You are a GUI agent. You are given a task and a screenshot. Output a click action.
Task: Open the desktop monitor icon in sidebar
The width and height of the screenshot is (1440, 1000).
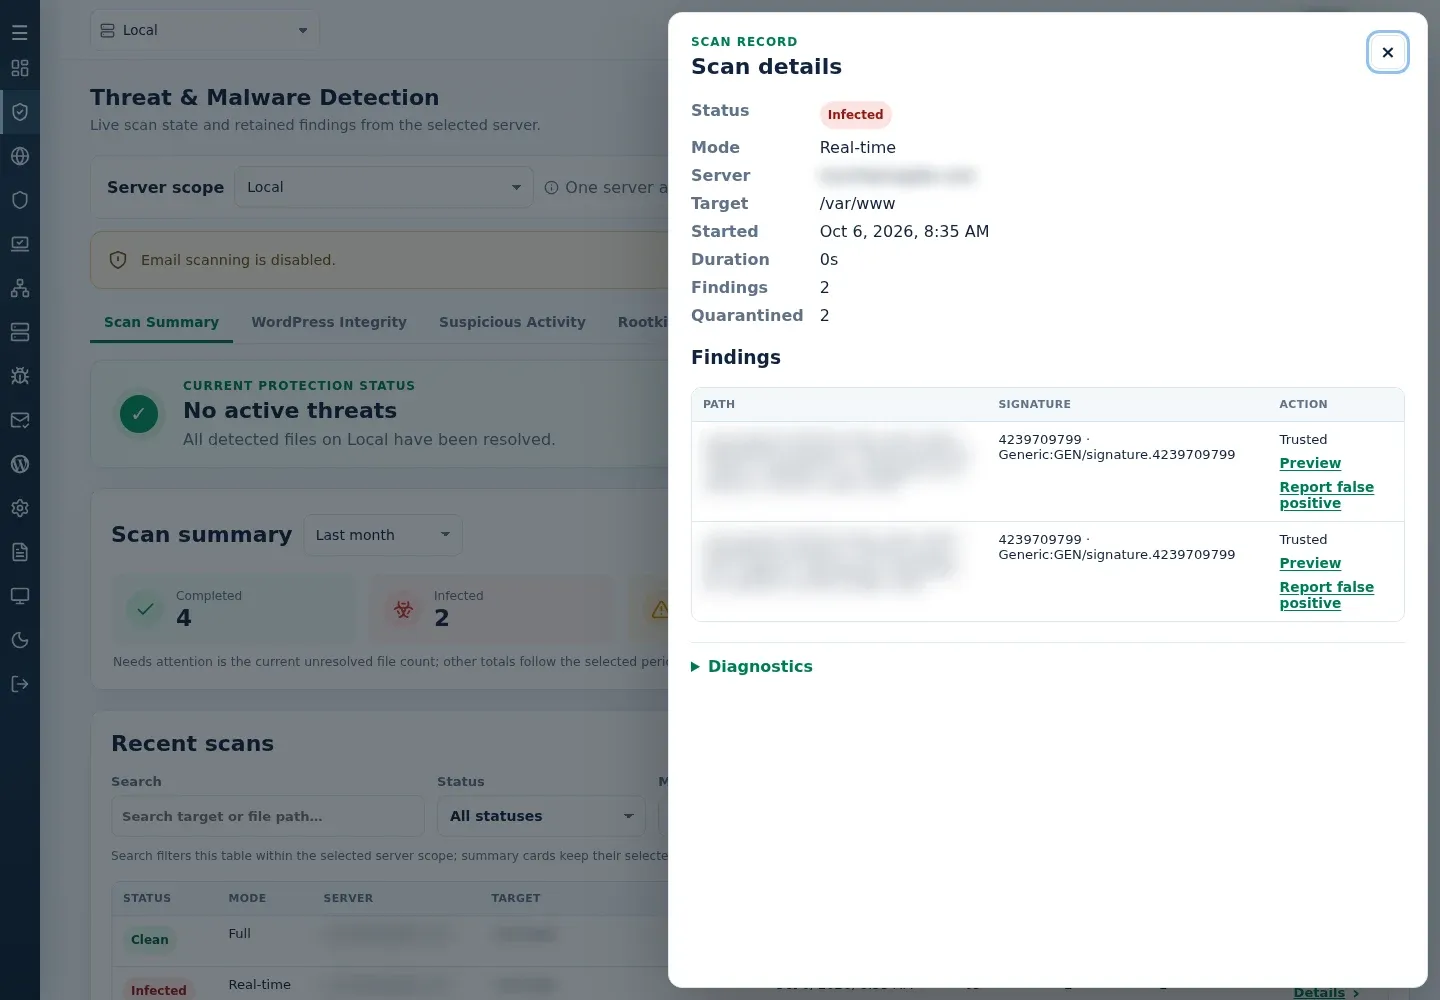tap(20, 596)
